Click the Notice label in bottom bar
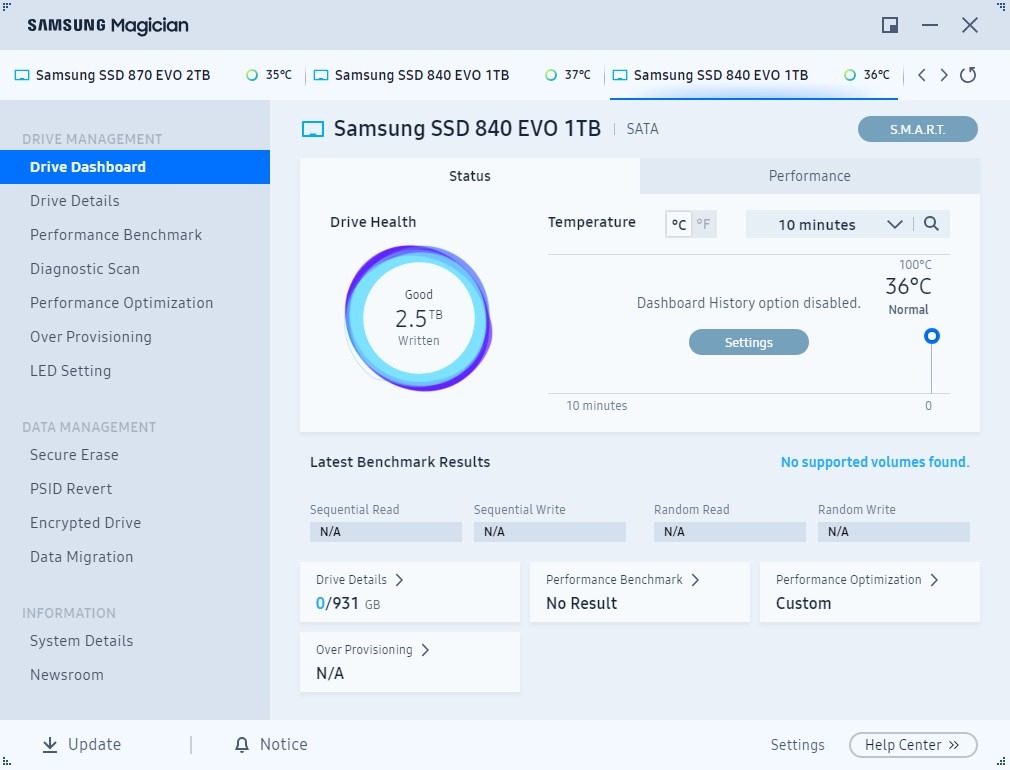Image resolution: width=1010 pixels, height=770 pixels. tap(283, 744)
